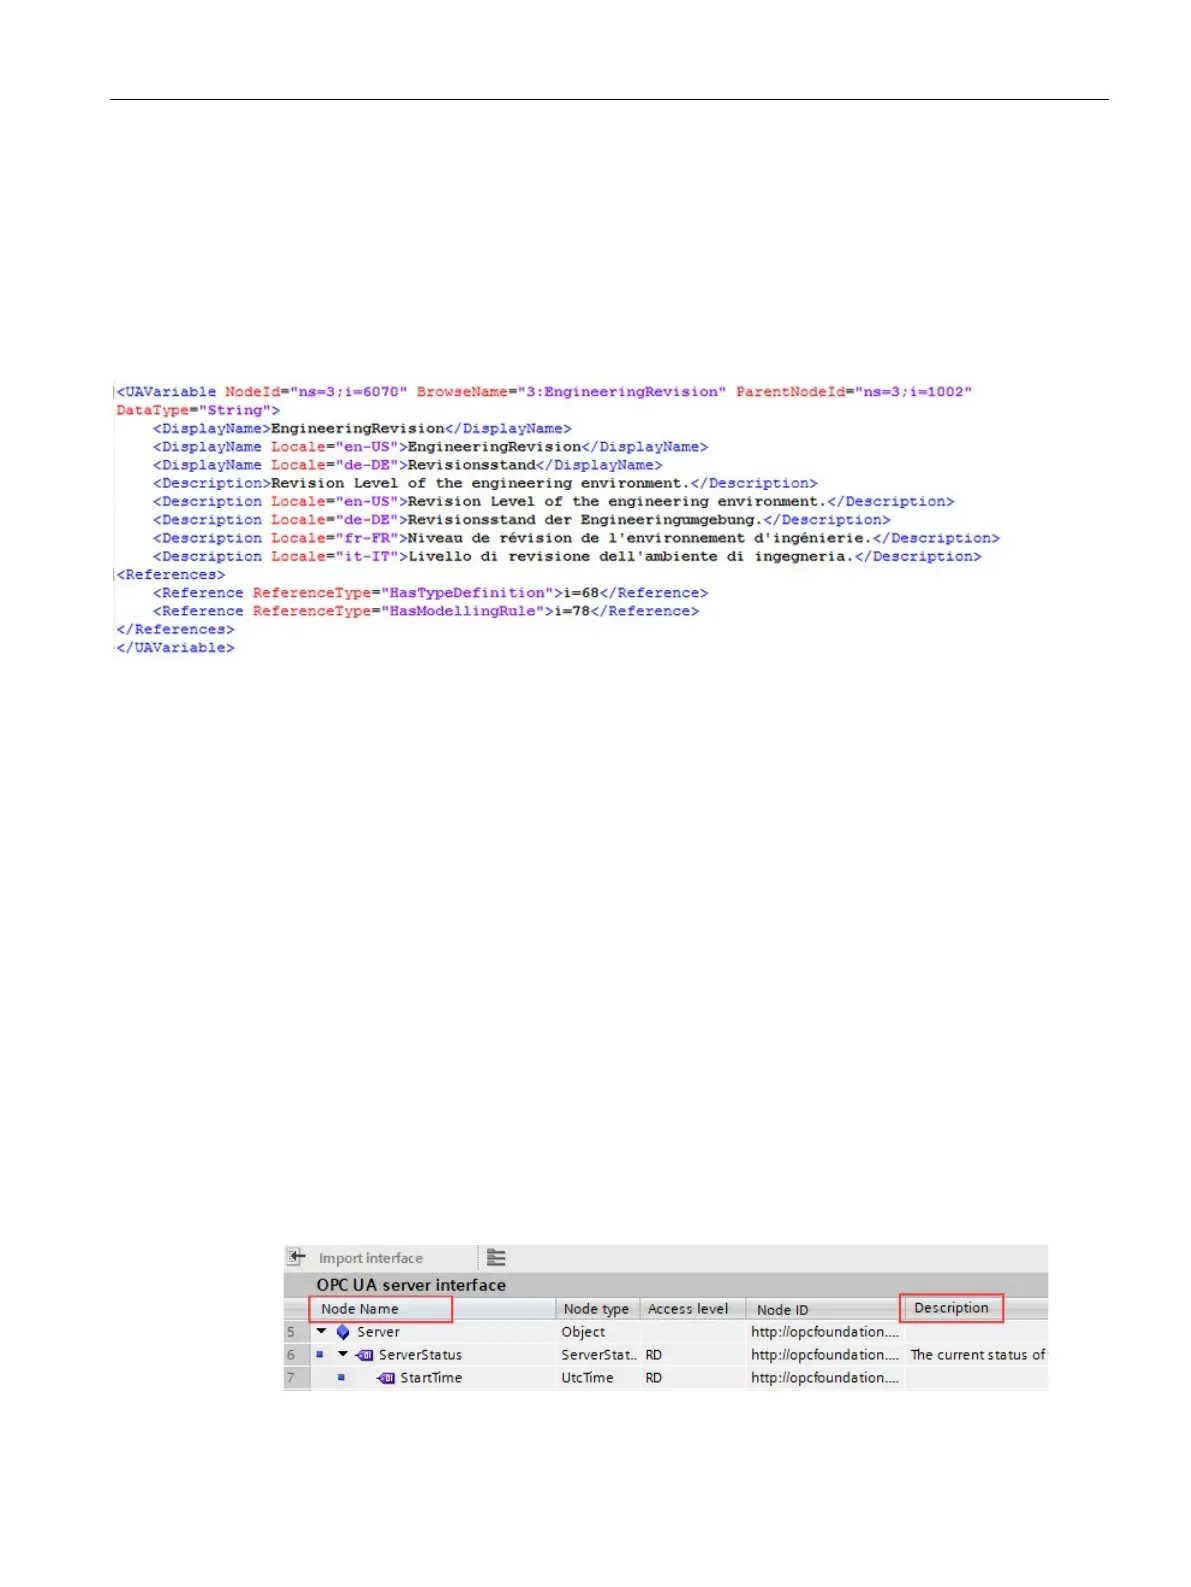Screen dimensions: 1191x1587
Task: Click the closing </UAVariable> tag
Action: (175, 648)
